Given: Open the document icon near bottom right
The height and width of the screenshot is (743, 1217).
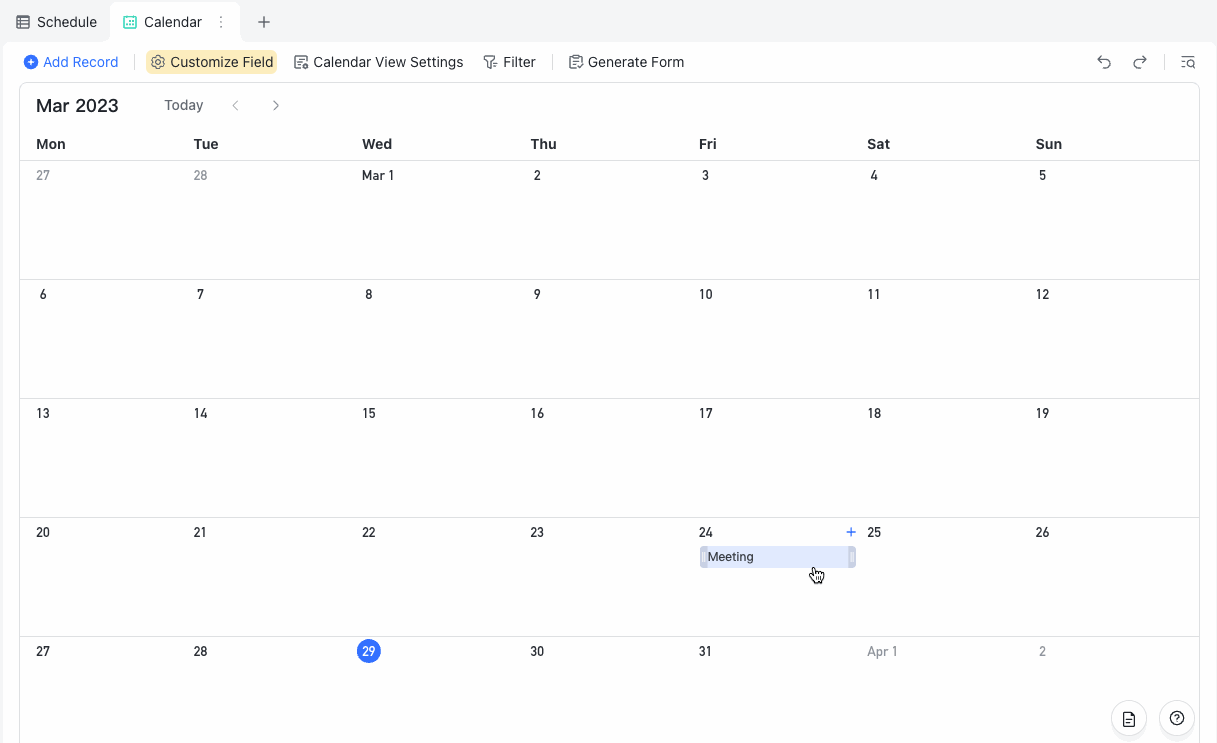Looking at the screenshot, I should [x=1128, y=718].
